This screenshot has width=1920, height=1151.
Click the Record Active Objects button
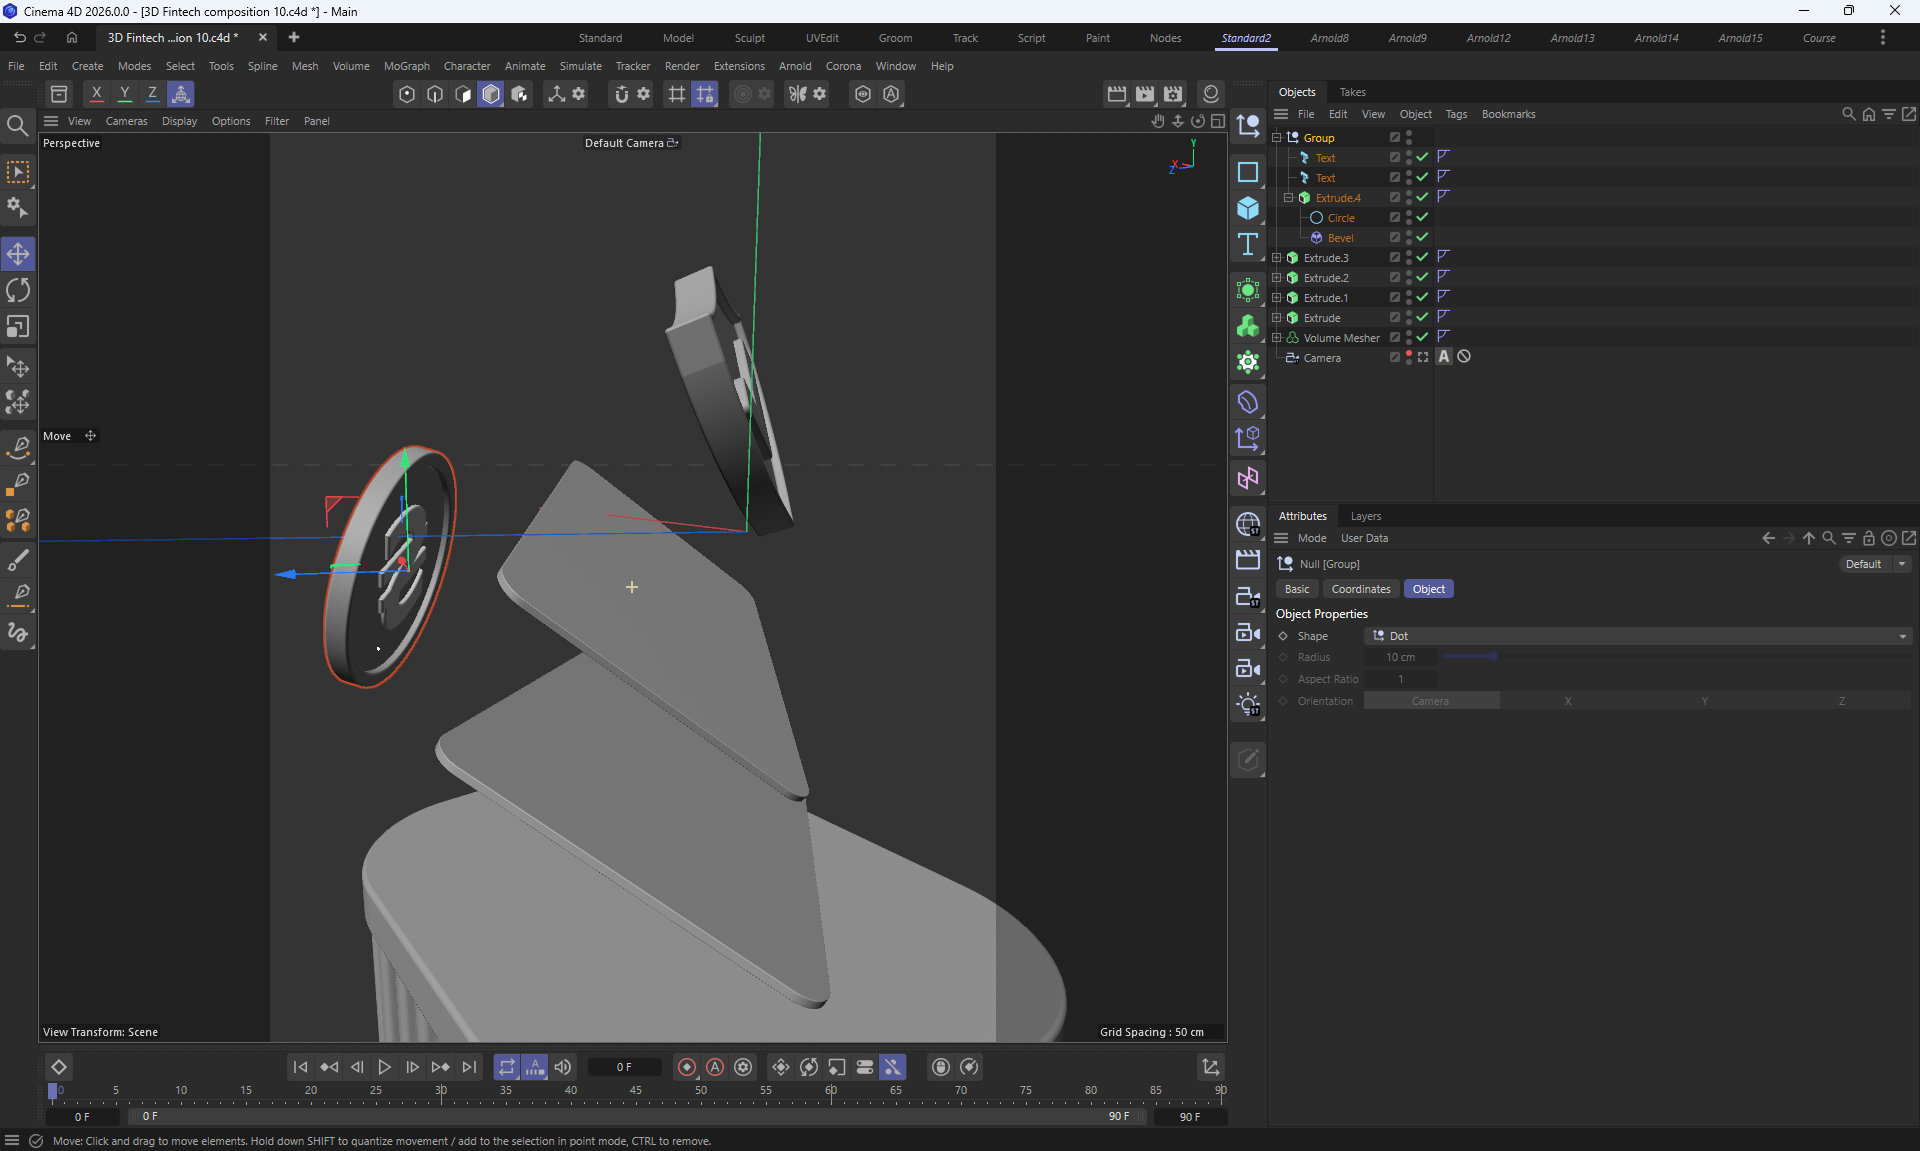click(x=687, y=1067)
